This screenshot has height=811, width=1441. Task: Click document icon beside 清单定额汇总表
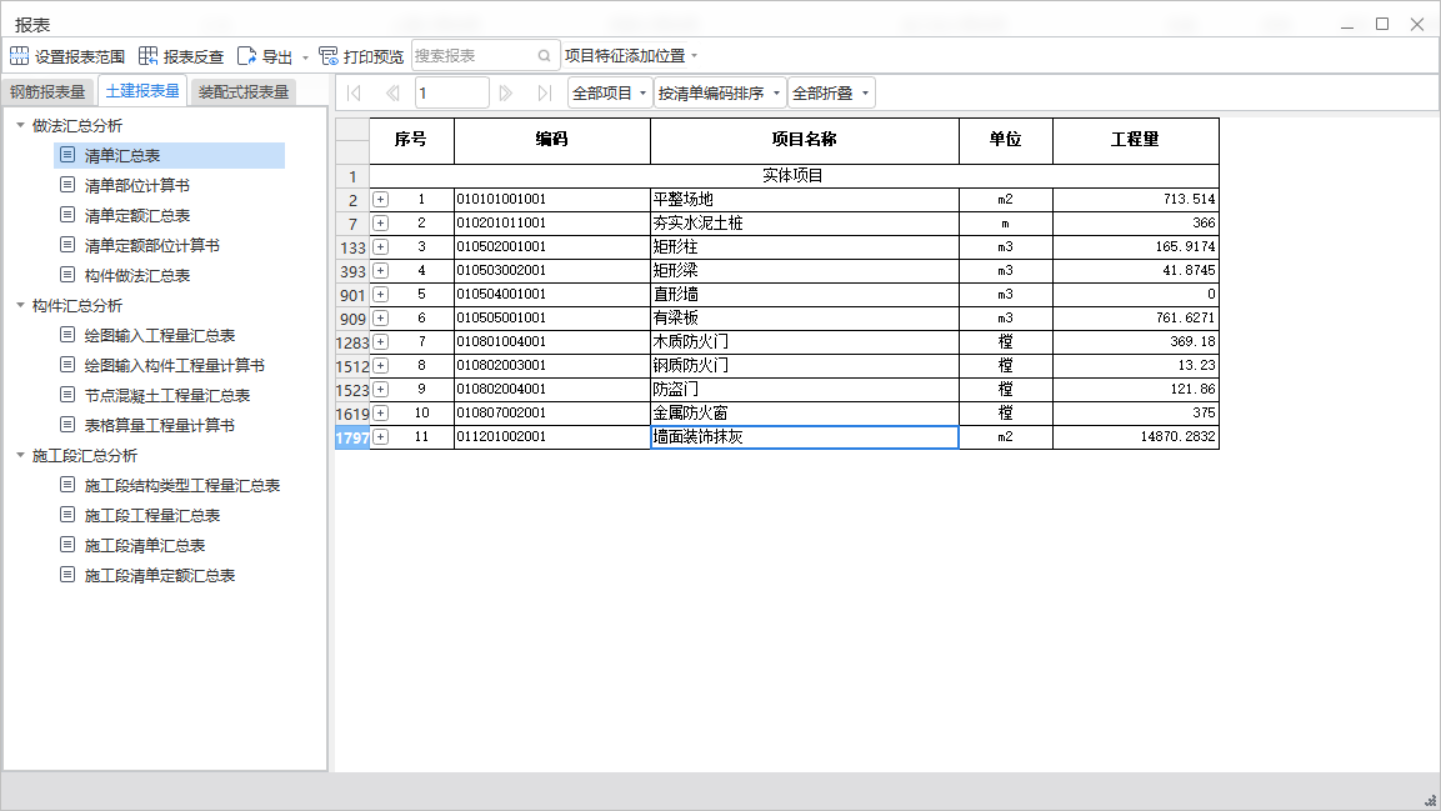[67, 215]
